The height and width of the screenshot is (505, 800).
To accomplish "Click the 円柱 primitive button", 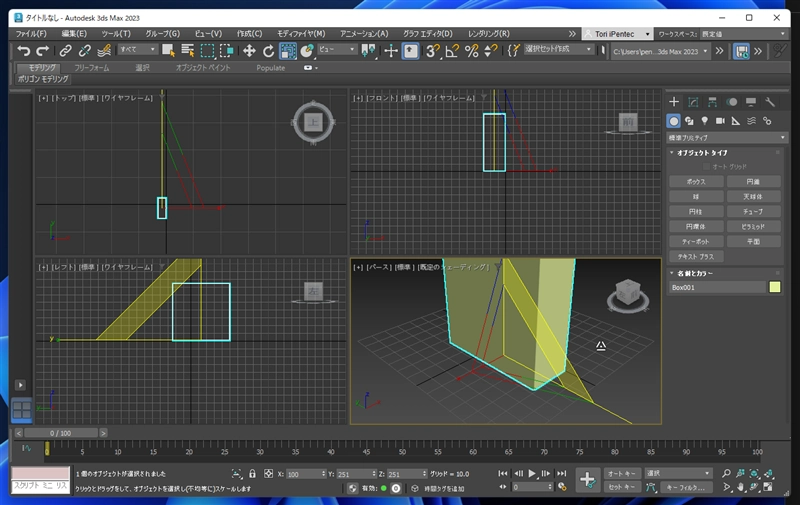I will (x=696, y=211).
